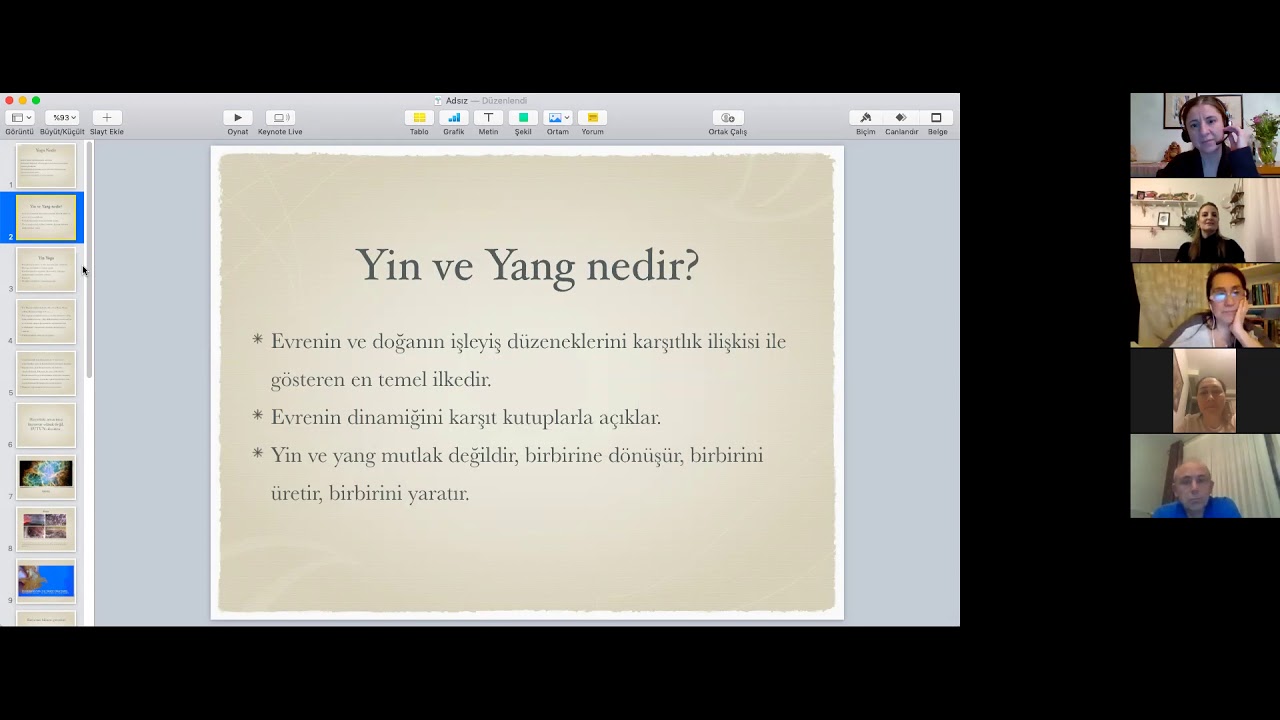Select the participant video with bookshelf
Viewport: 1280px width, 720px height.
pos(1205,305)
